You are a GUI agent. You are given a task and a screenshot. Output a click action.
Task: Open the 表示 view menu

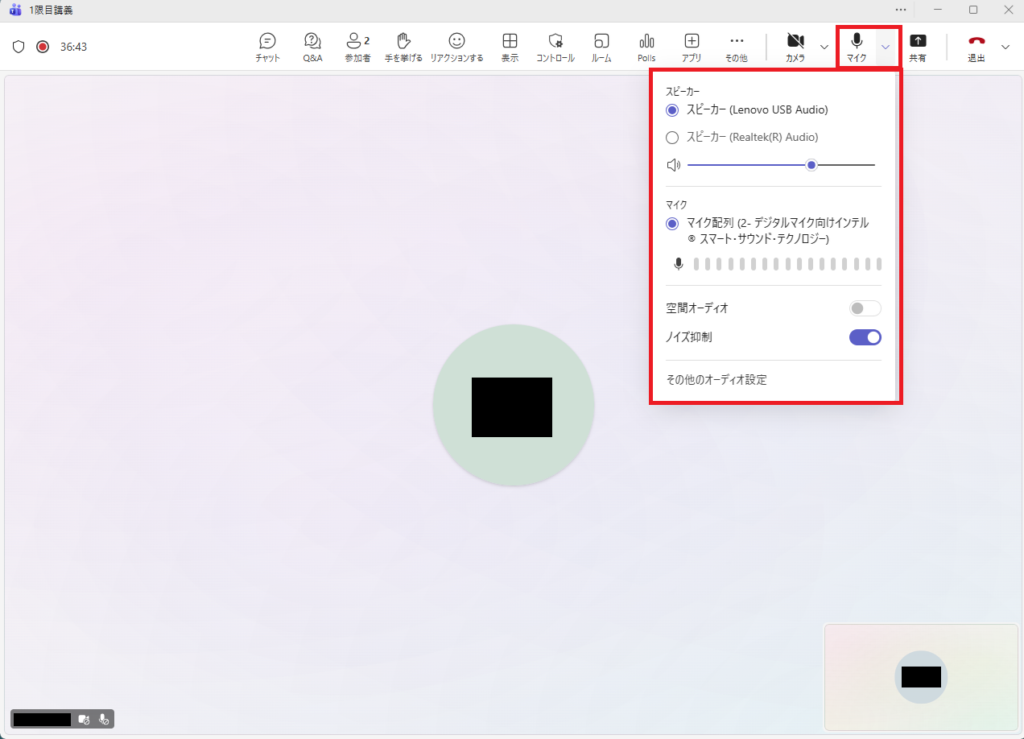(509, 46)
